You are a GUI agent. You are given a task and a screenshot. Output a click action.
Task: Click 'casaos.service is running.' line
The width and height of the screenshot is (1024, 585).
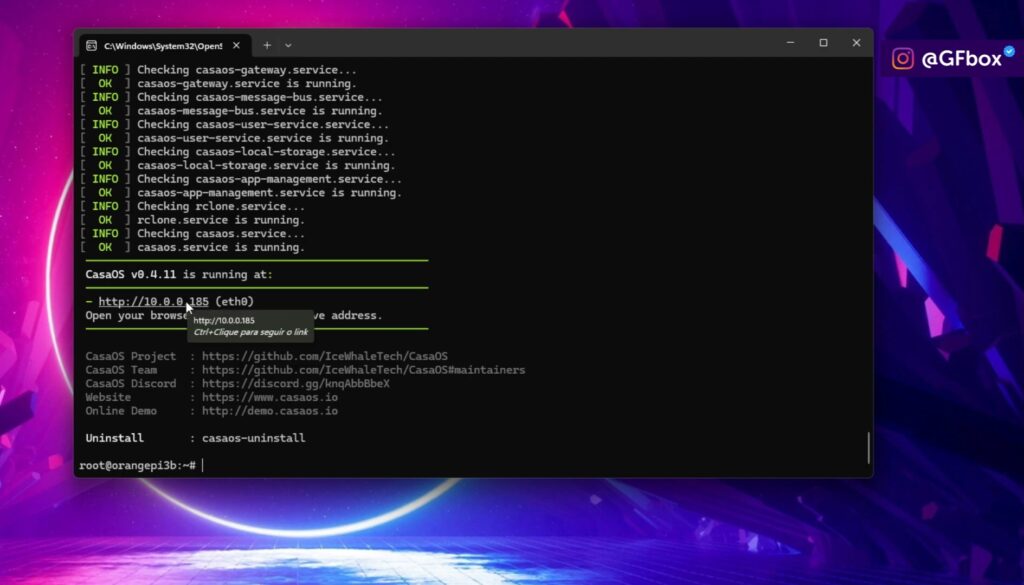coord(221,247)
